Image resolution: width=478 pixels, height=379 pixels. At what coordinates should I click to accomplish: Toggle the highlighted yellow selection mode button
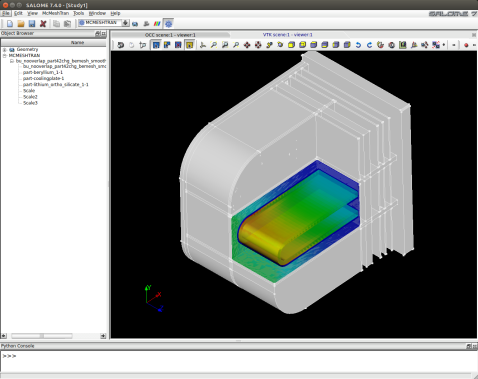189,45
